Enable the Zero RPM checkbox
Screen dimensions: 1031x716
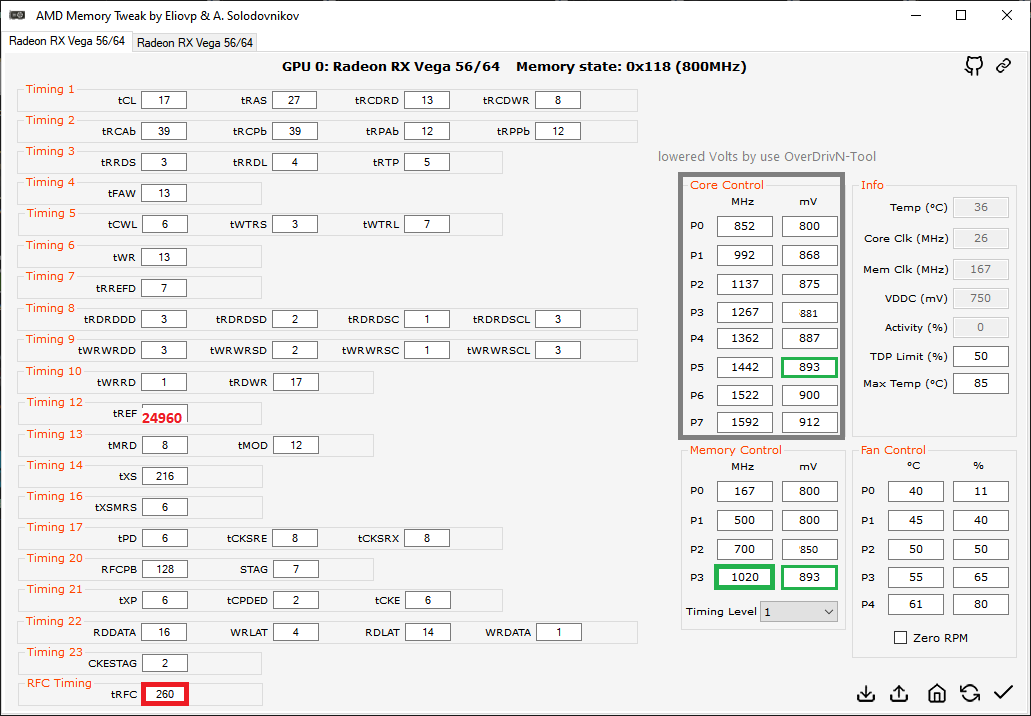click(x=900, y=638)
